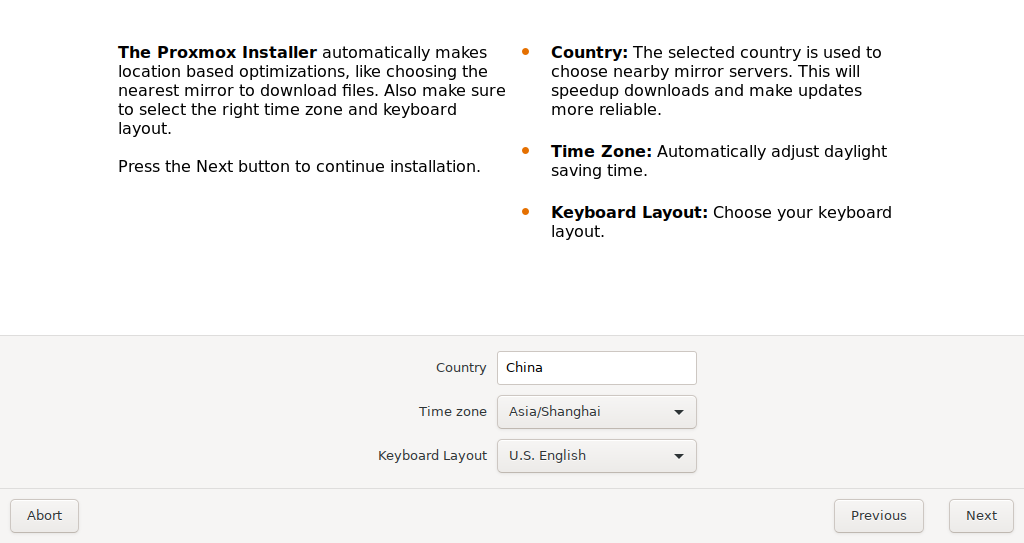Click the Abort button
The width and height of the screenshot is (1024, 543).
44,516
